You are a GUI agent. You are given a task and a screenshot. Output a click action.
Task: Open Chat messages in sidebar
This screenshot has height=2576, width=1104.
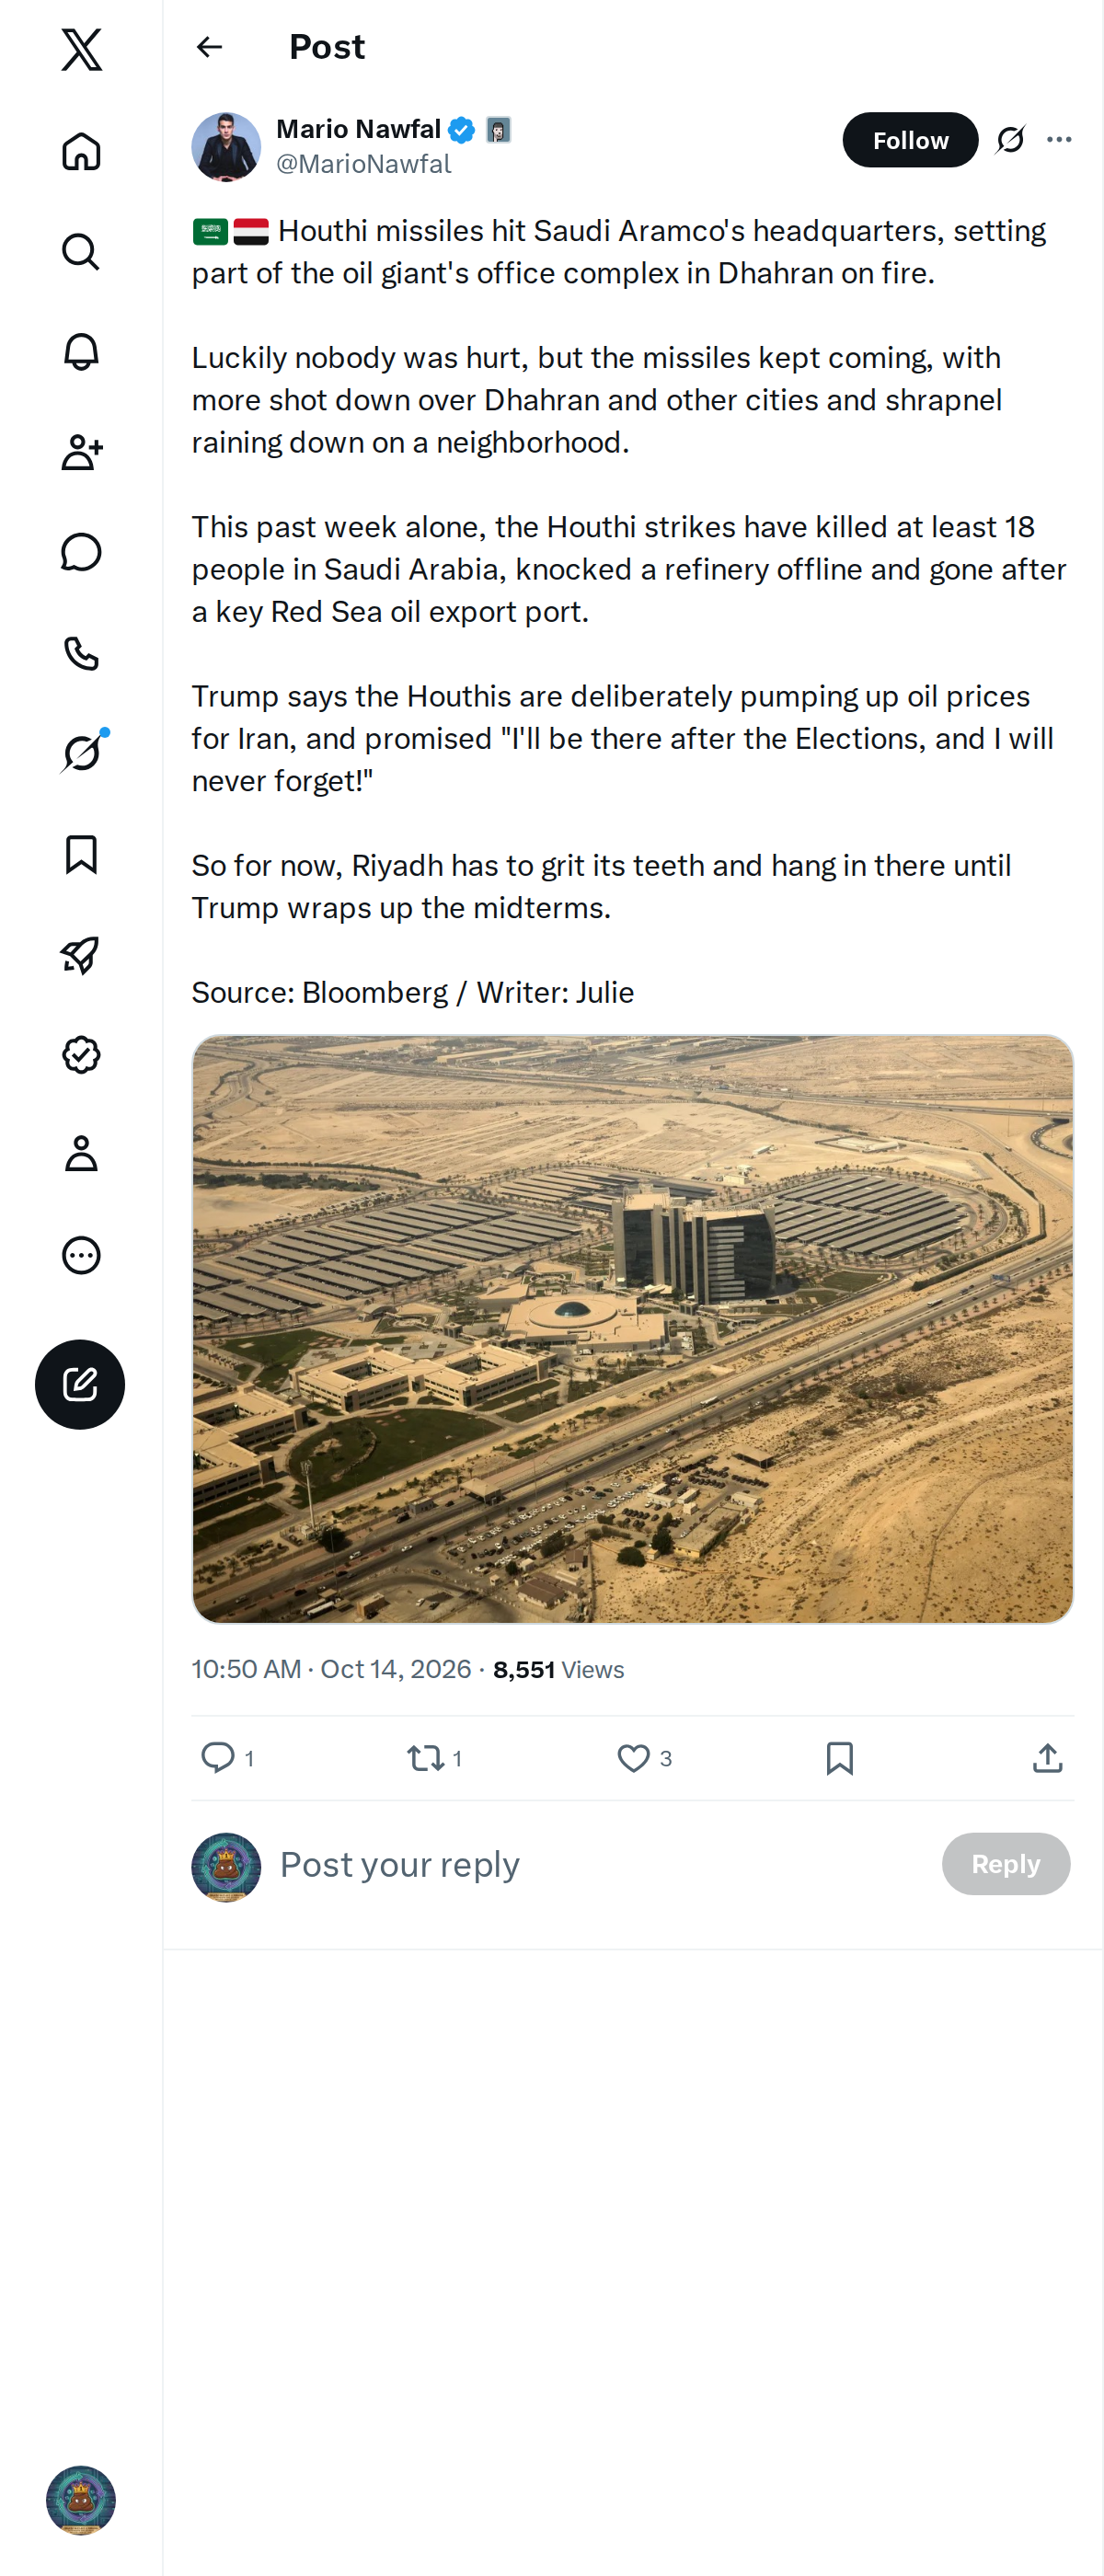click(81, 552)
